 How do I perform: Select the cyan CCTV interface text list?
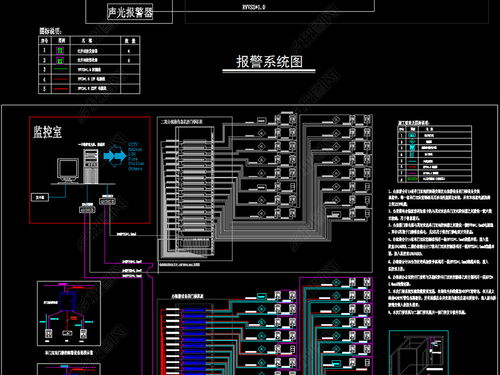136,157
